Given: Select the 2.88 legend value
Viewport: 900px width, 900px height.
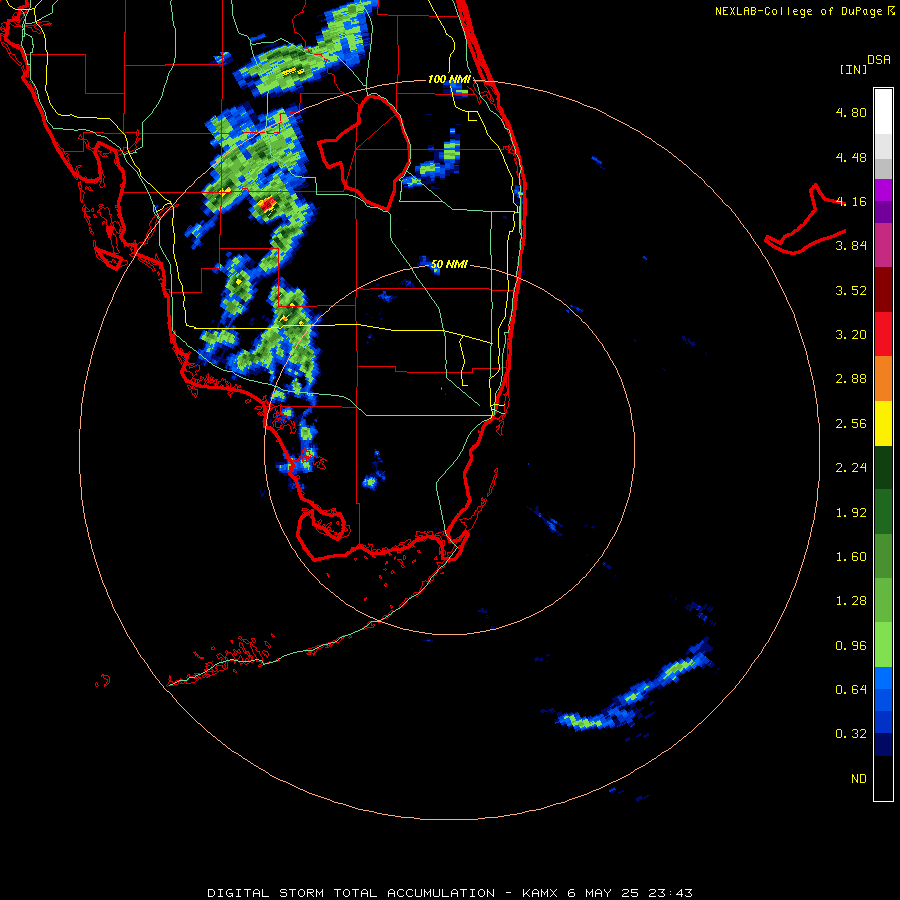Looking at the screenshot, I should pyautogui.click(x=851, y=379).
